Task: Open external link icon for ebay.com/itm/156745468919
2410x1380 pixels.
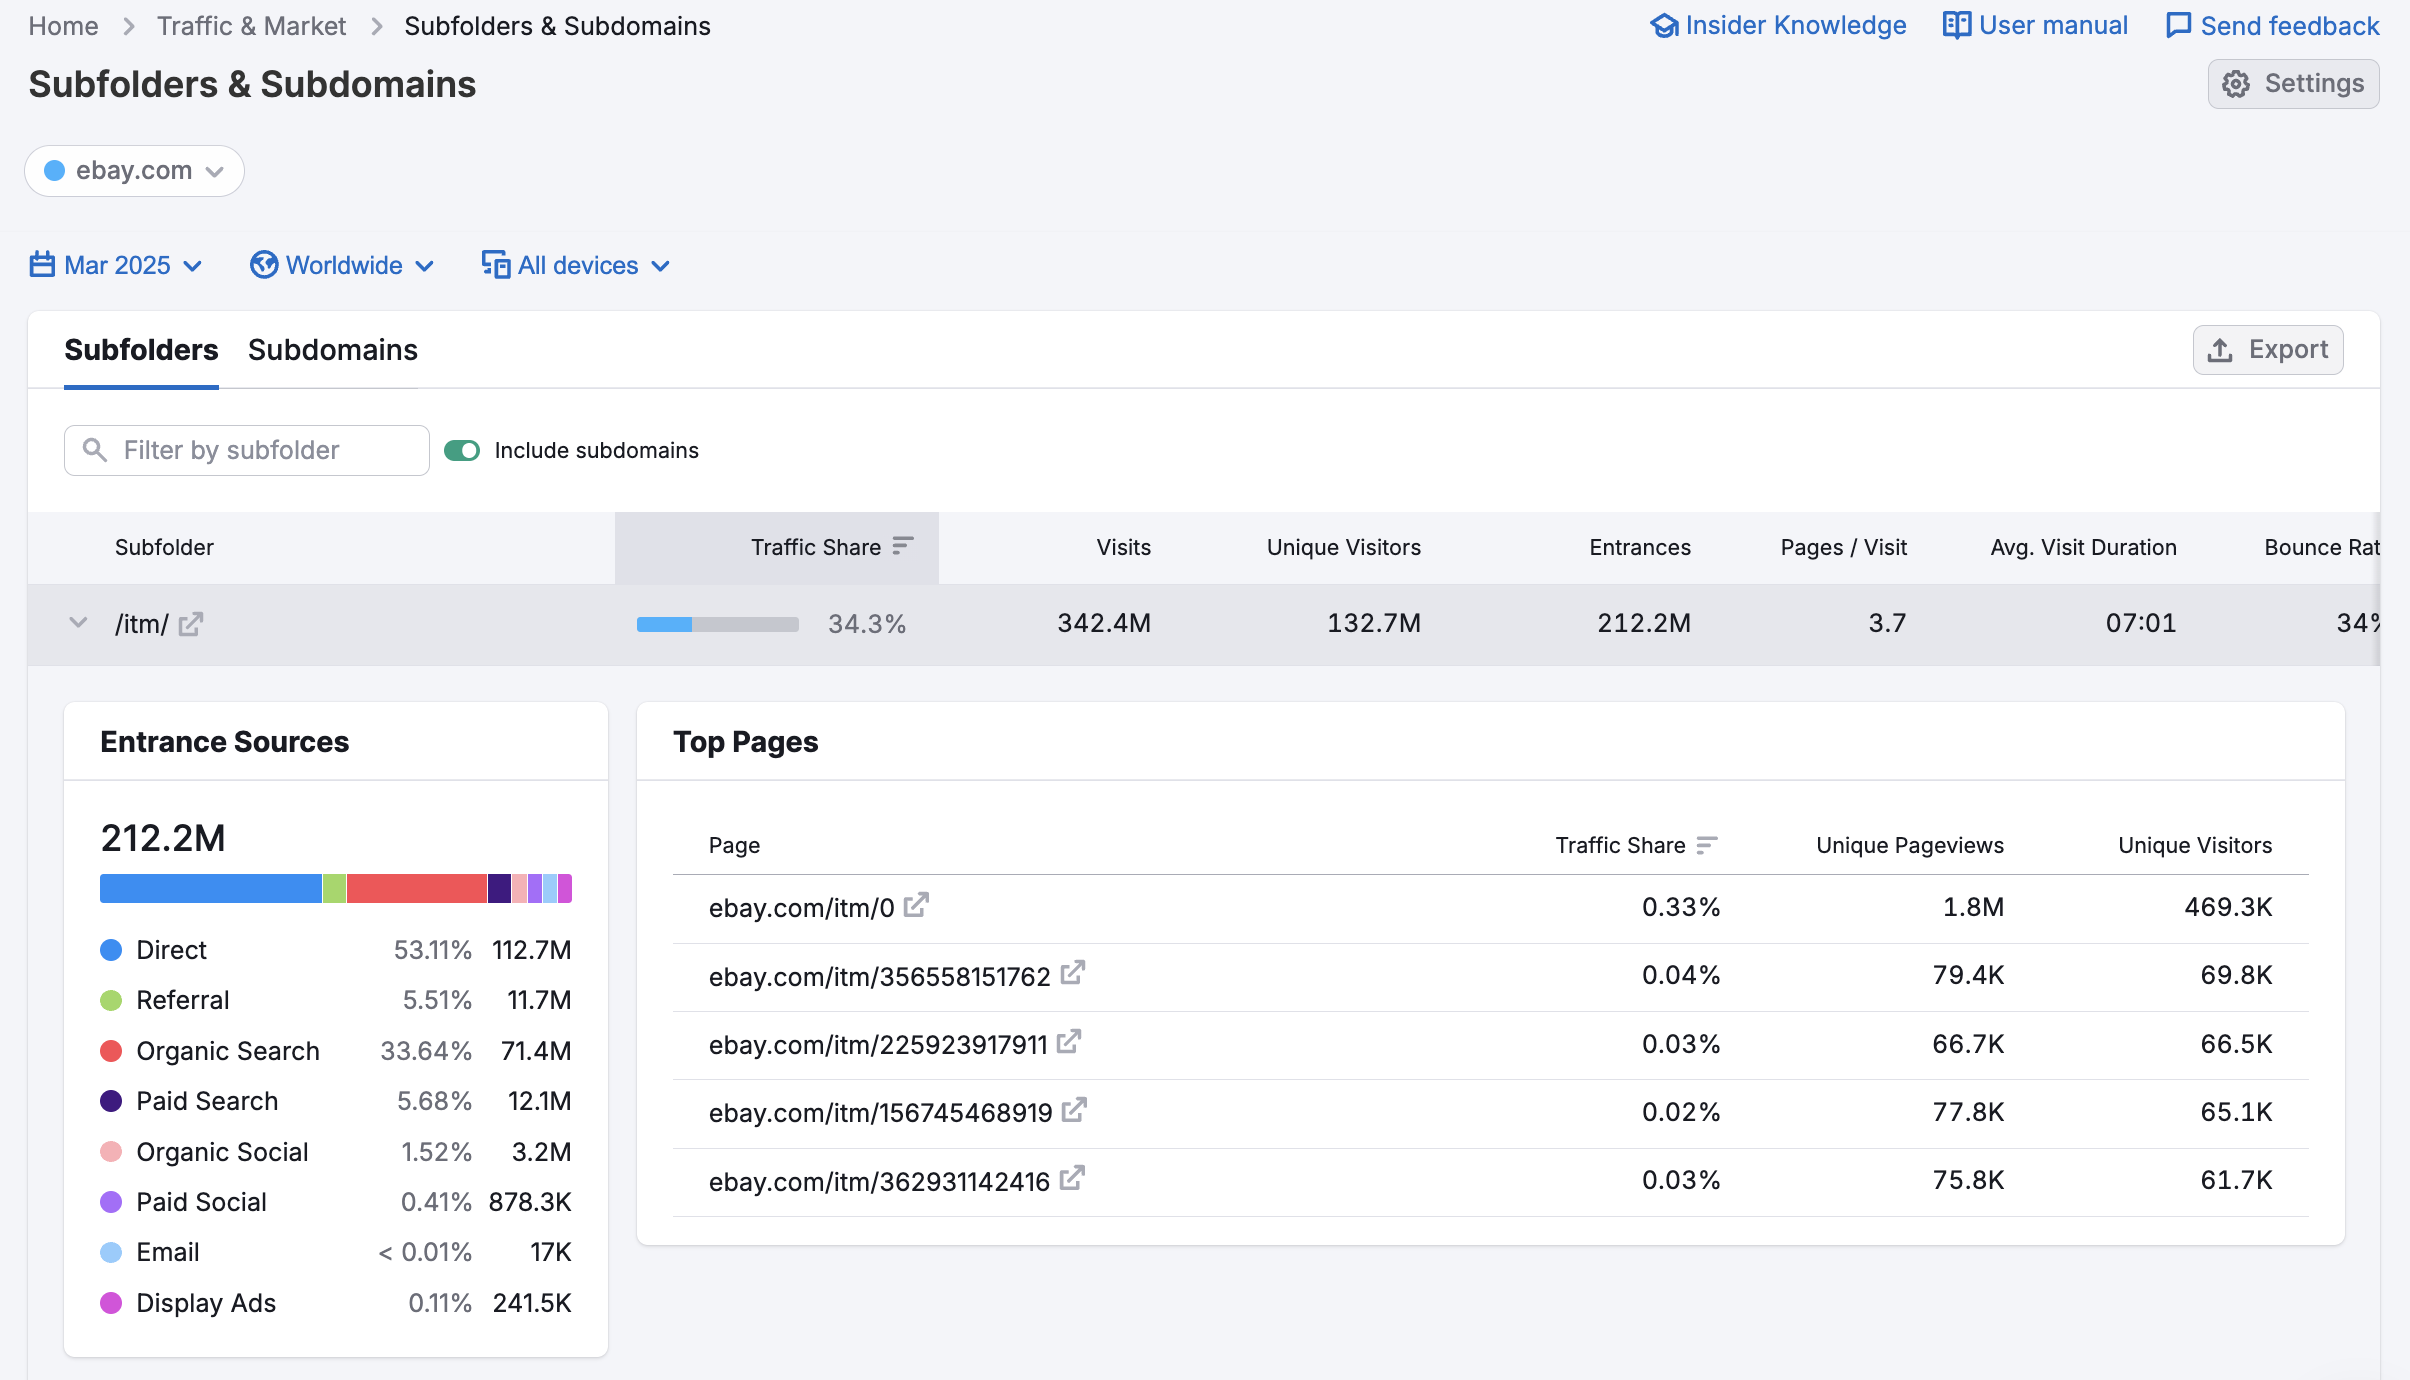Action: (1074, 1110)
